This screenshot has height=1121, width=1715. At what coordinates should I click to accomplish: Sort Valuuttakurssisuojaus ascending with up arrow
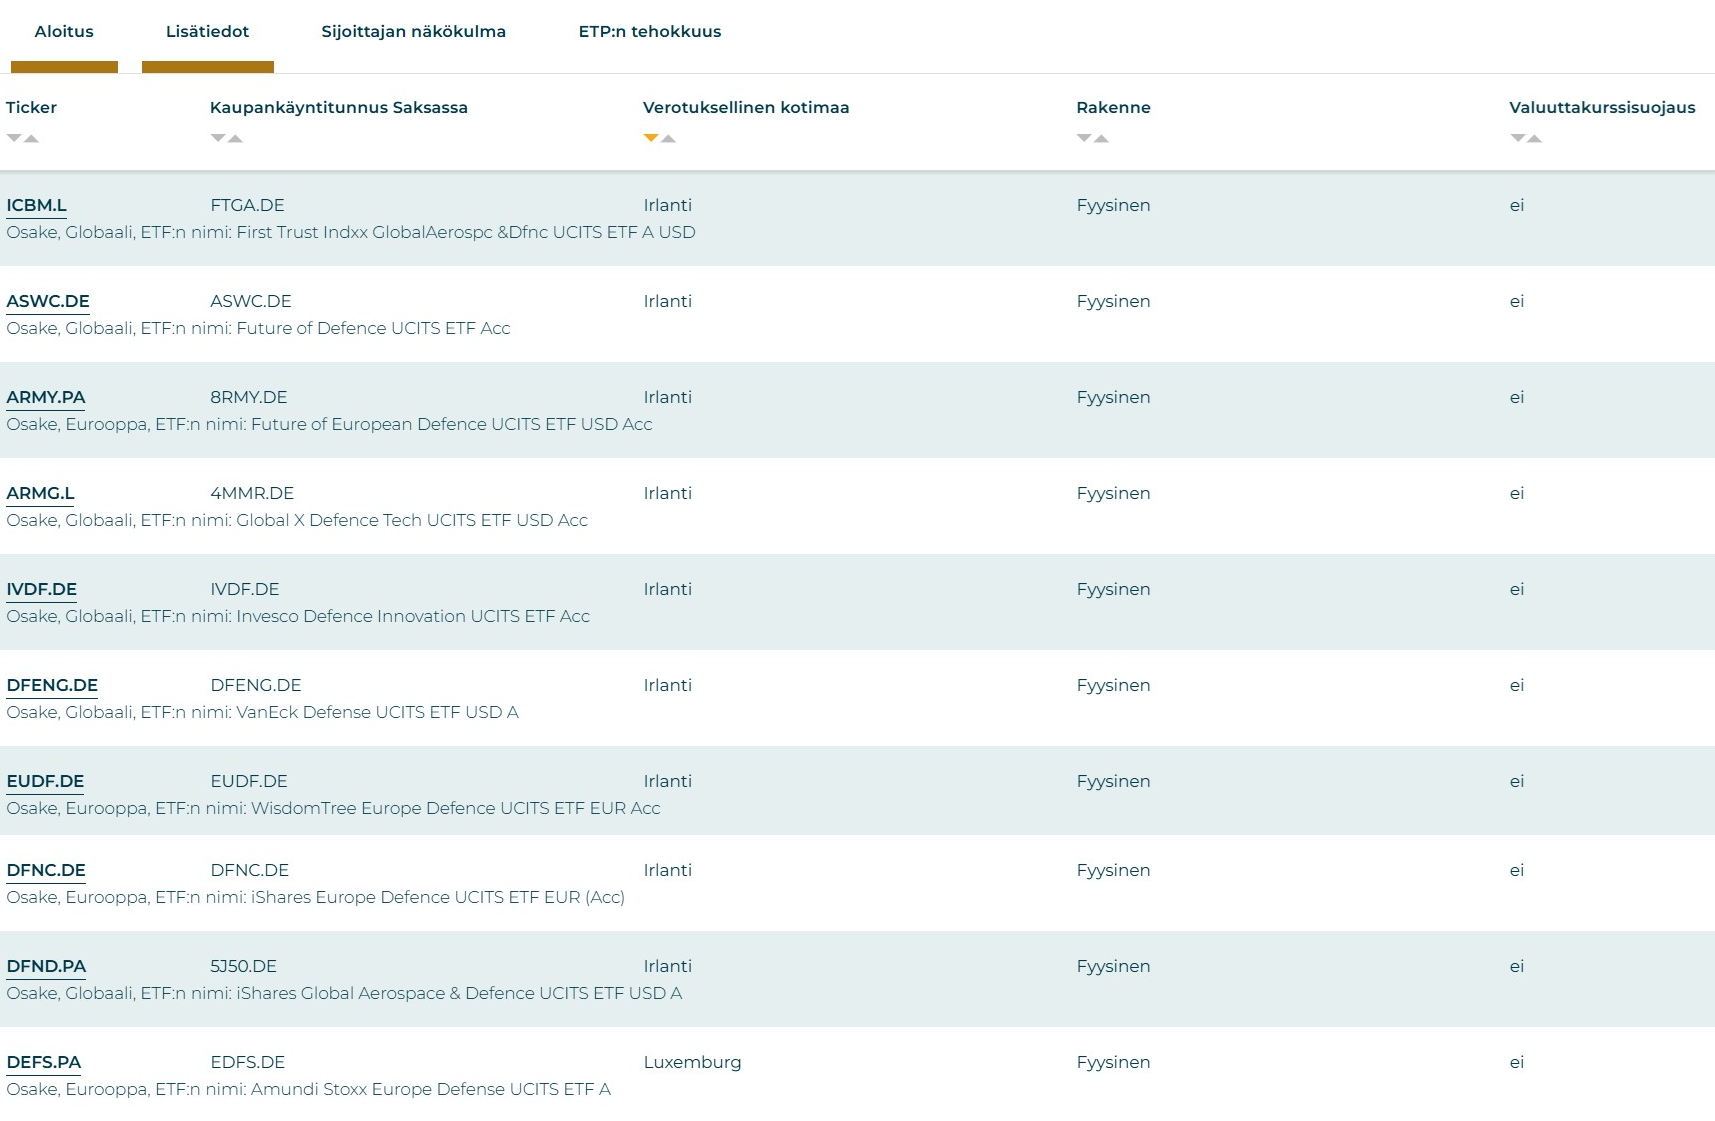point(1535,138)
